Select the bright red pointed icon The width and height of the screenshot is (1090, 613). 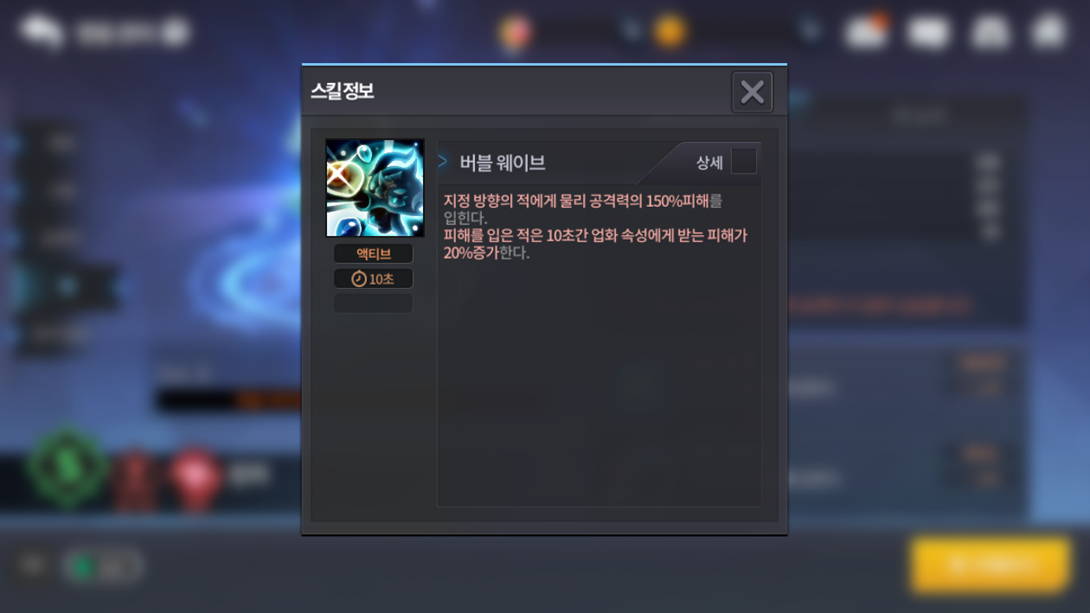[x=195, y=480]
